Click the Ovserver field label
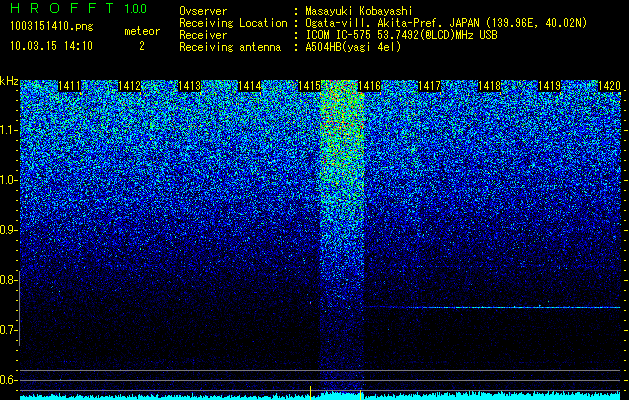This screenshot has width=629, height=400. (x=203, y=11)
